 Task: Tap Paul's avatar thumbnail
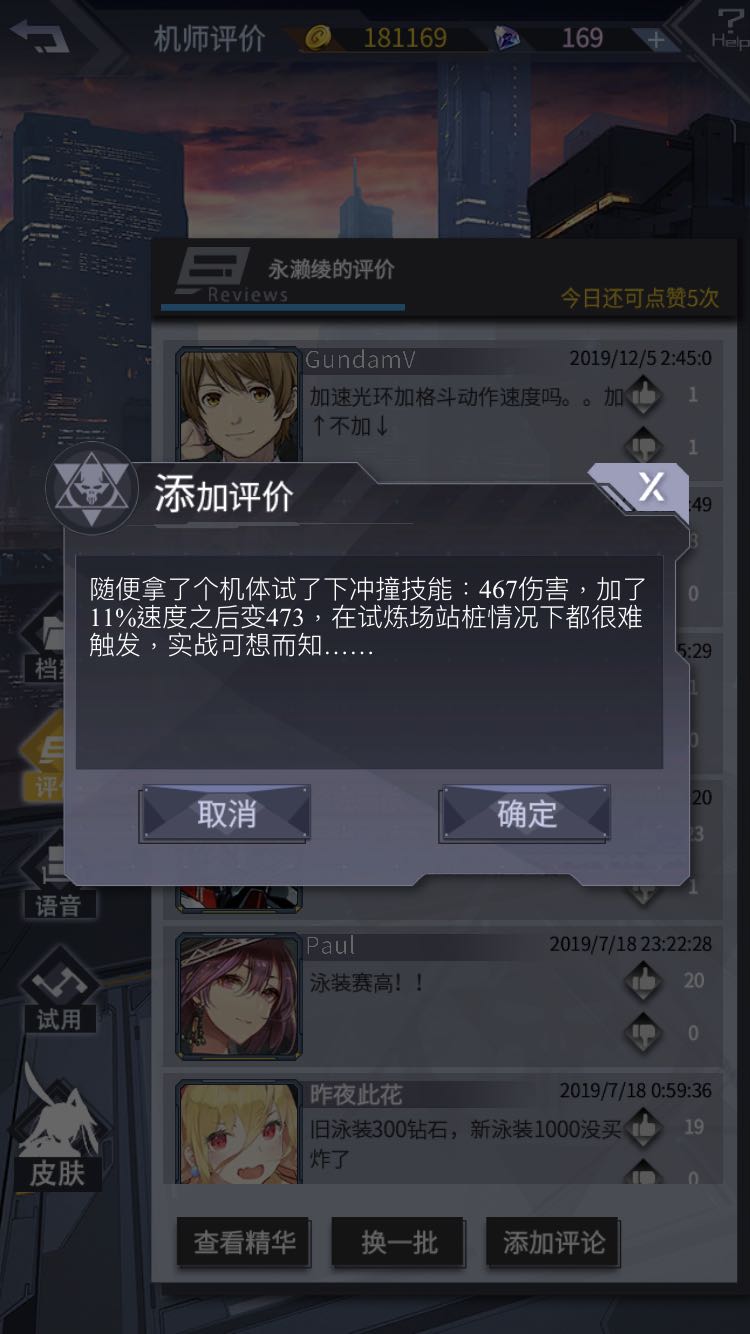(239, 996)
